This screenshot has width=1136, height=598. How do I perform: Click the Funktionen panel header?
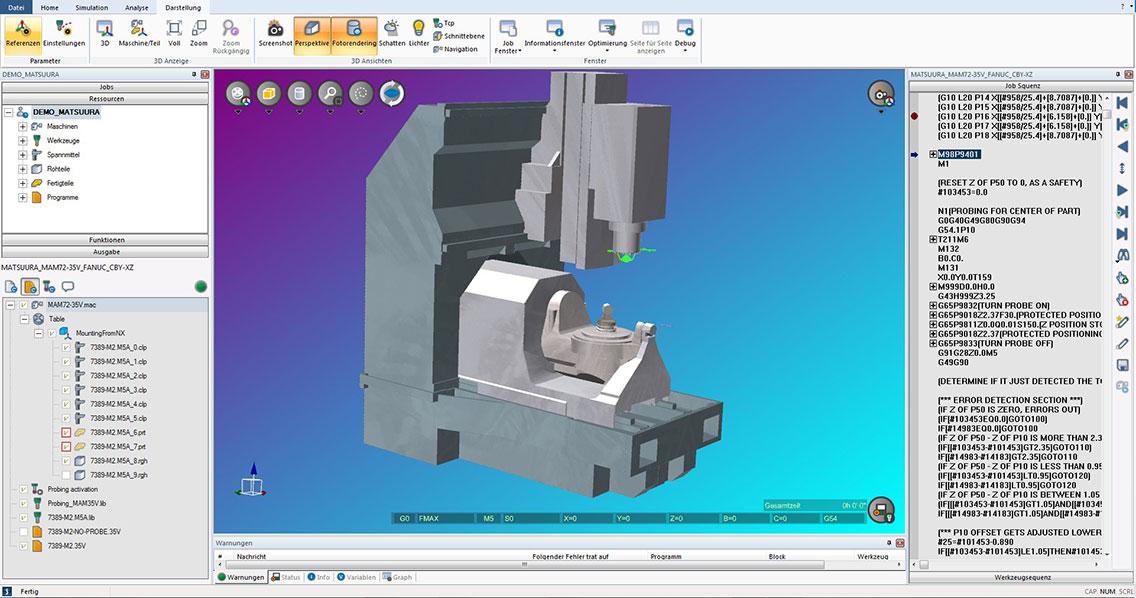(106, 240)
